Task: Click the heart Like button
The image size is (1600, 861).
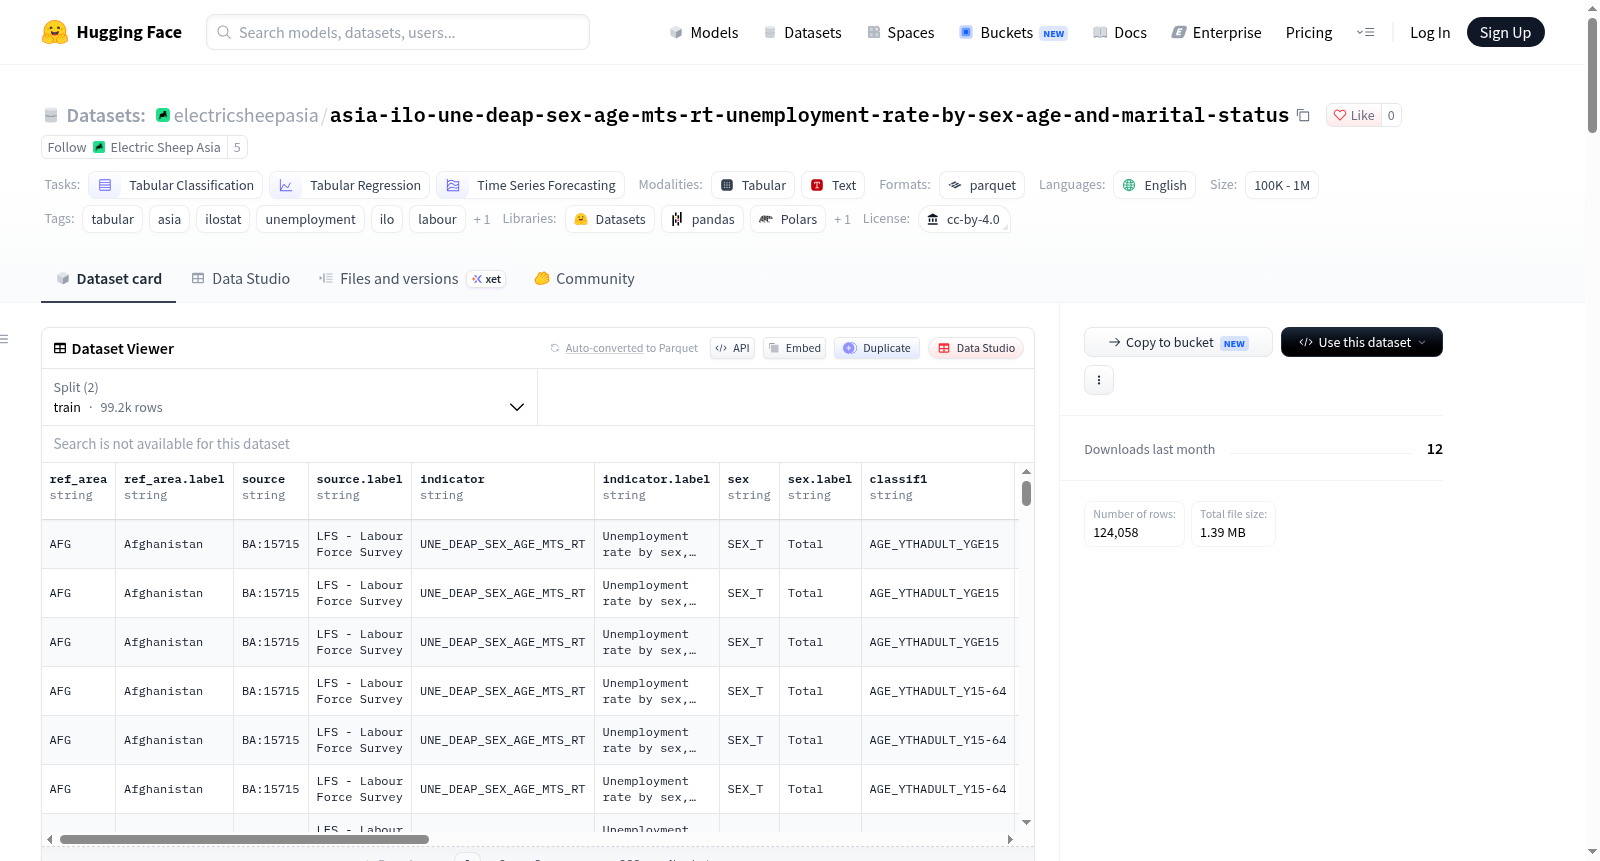Action: tap(1353, 115)
